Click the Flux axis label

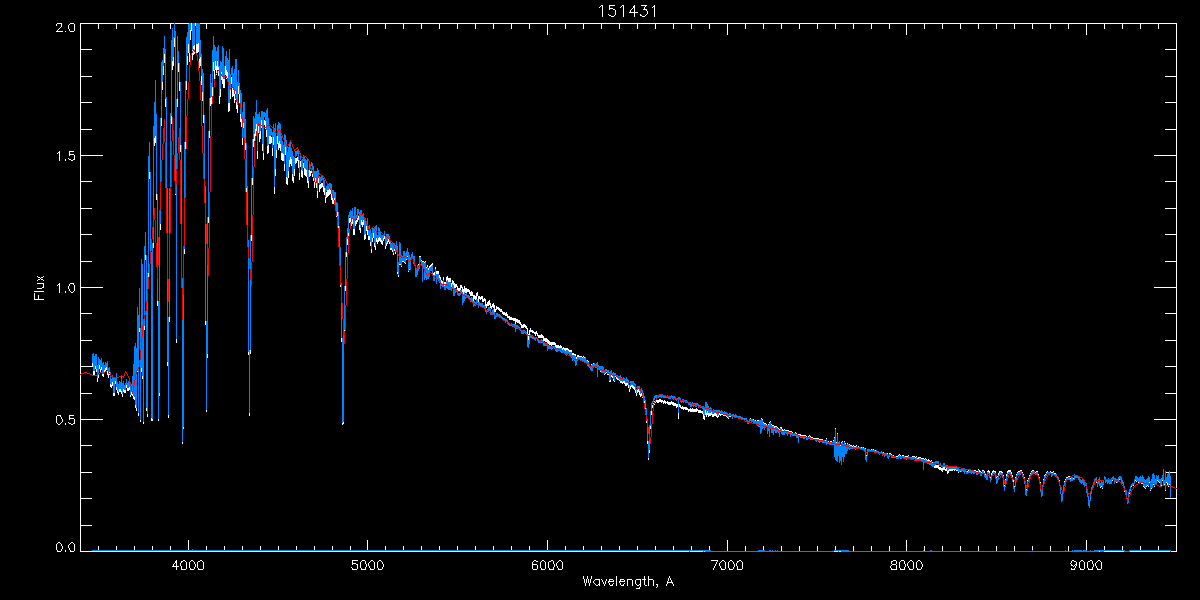click(x=39, y=287)
